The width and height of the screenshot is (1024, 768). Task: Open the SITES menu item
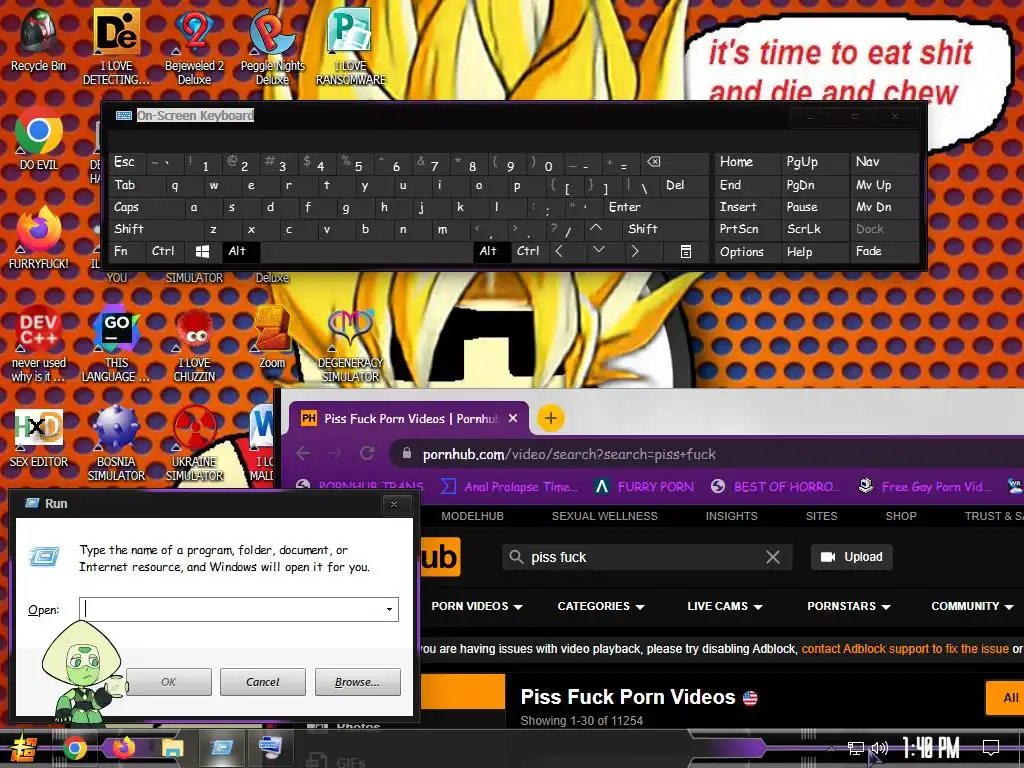[822, 516]
